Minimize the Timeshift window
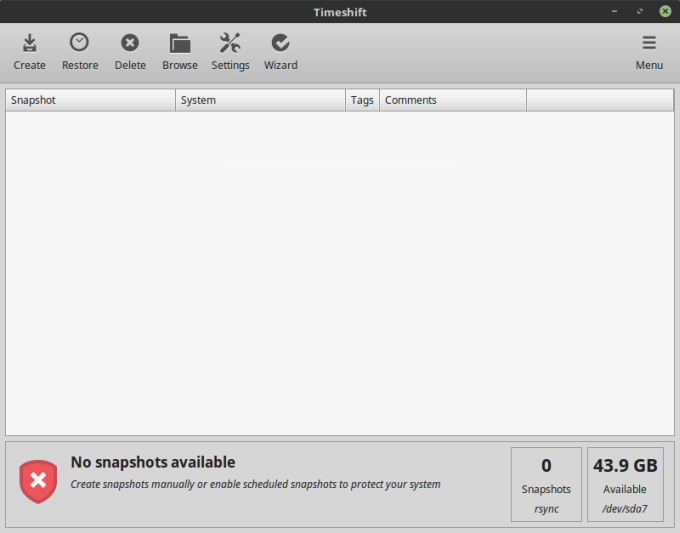 pos(616,11)
